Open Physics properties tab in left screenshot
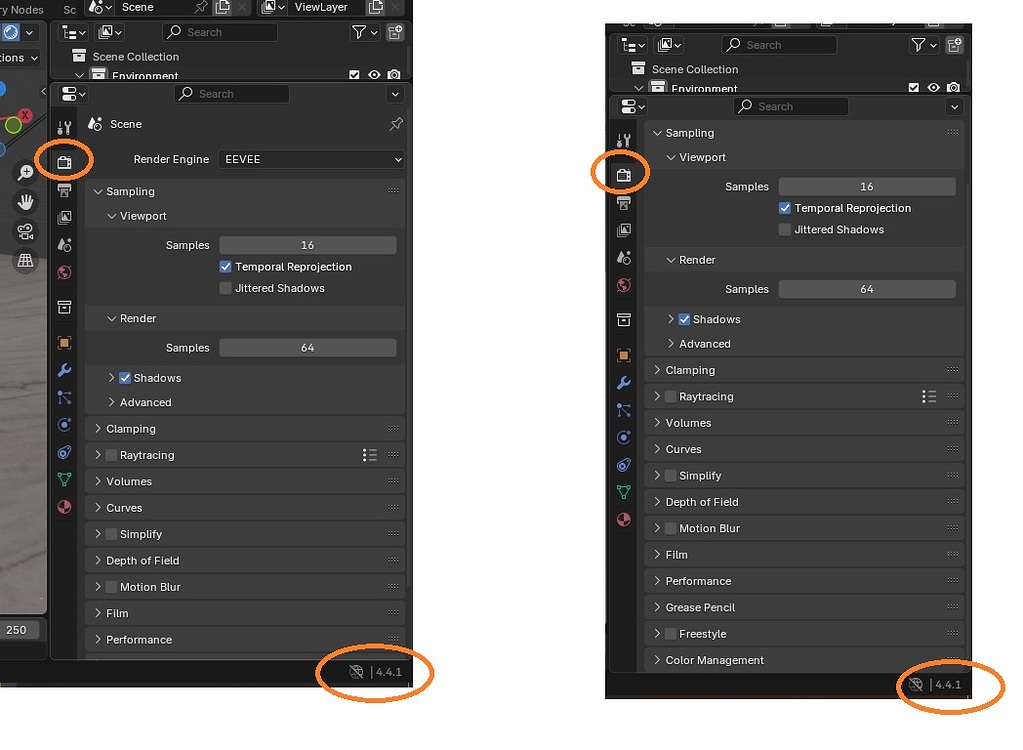 64,425
